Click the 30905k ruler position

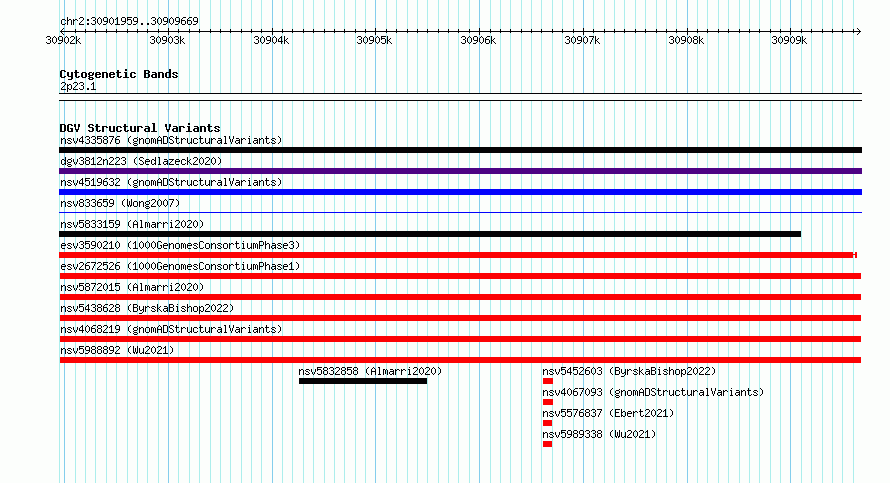[374, 40]
